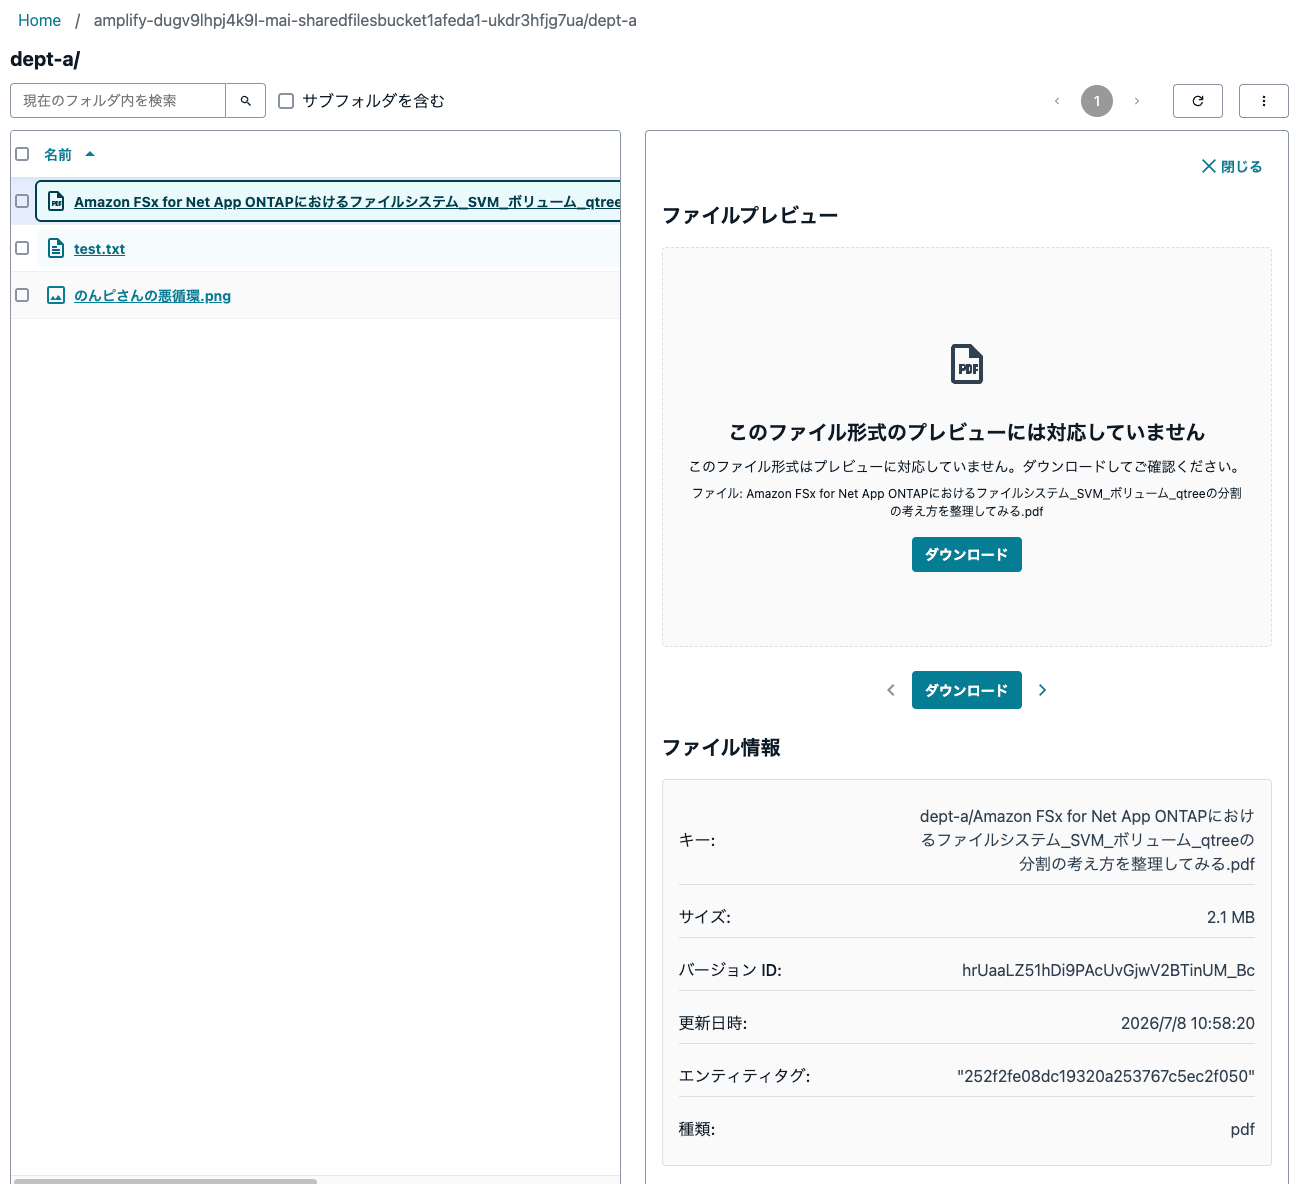Toggle the select-all checkbox in header
This screenshot has height=1184, width=1294.
point(22,154)
